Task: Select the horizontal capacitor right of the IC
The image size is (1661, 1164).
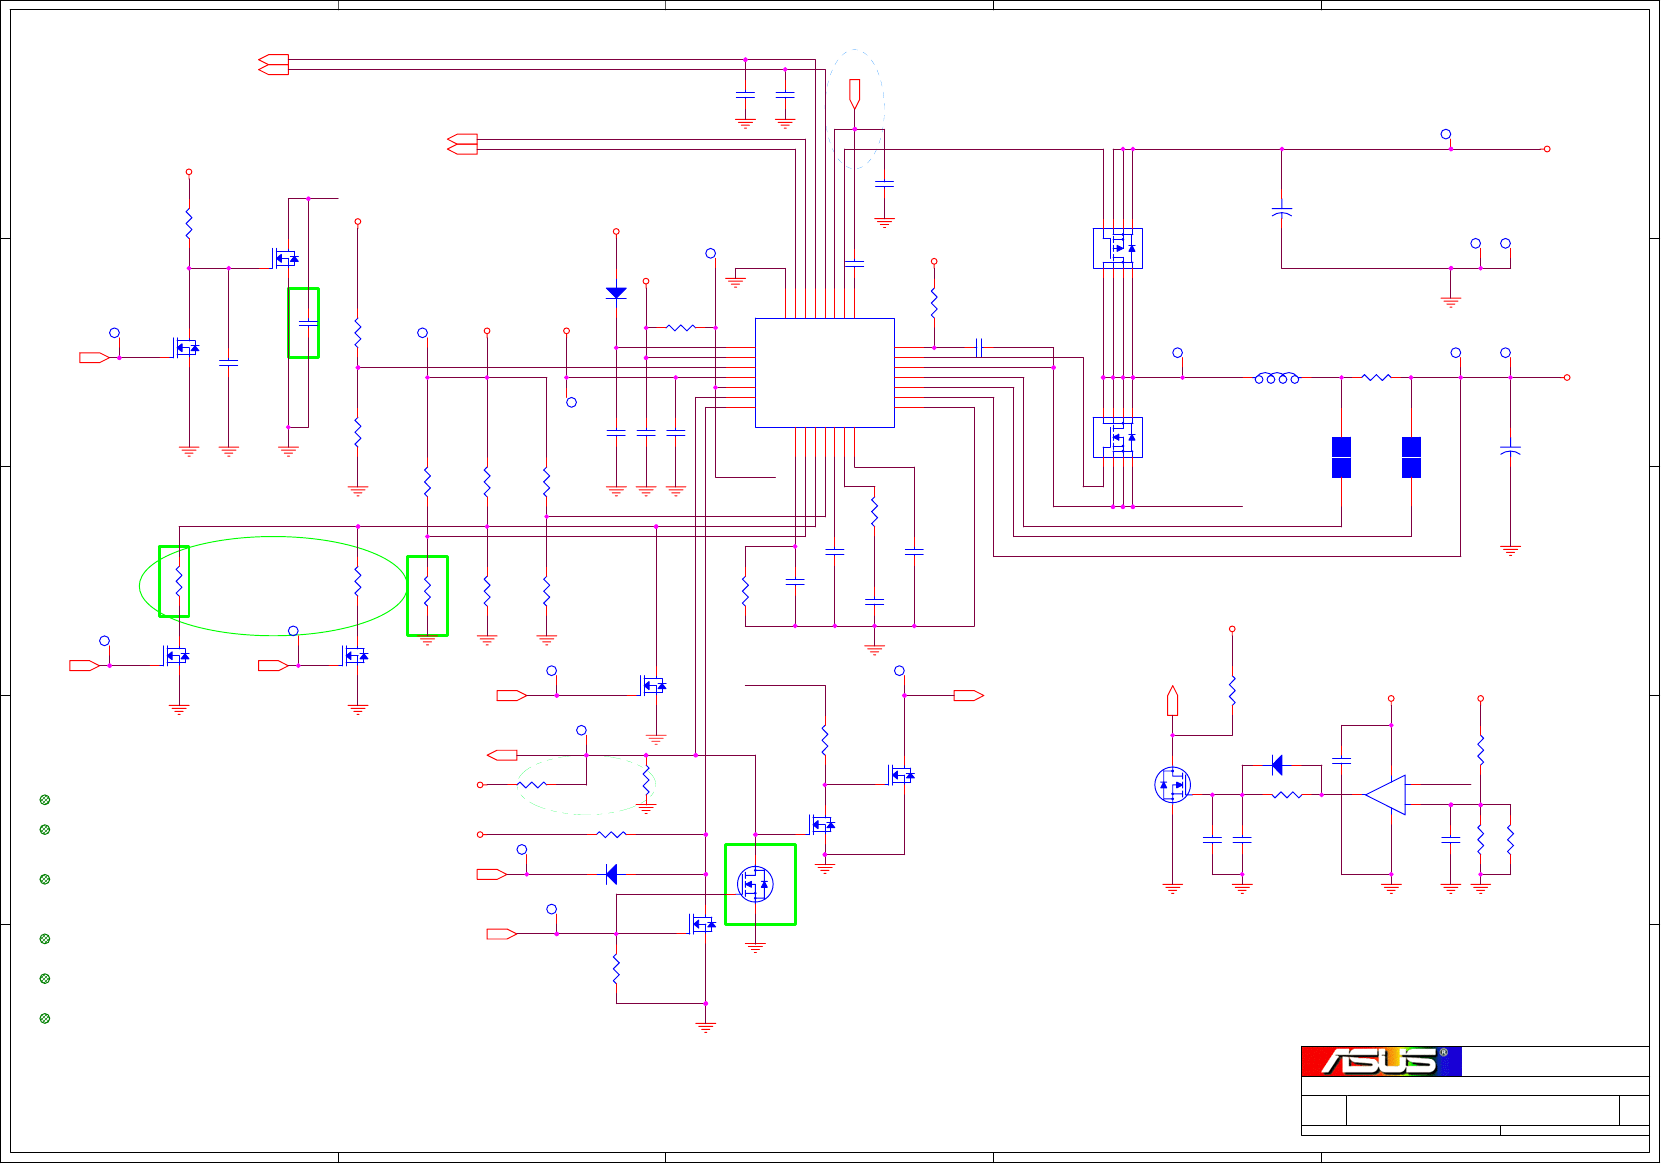Action: pos(979,348)
